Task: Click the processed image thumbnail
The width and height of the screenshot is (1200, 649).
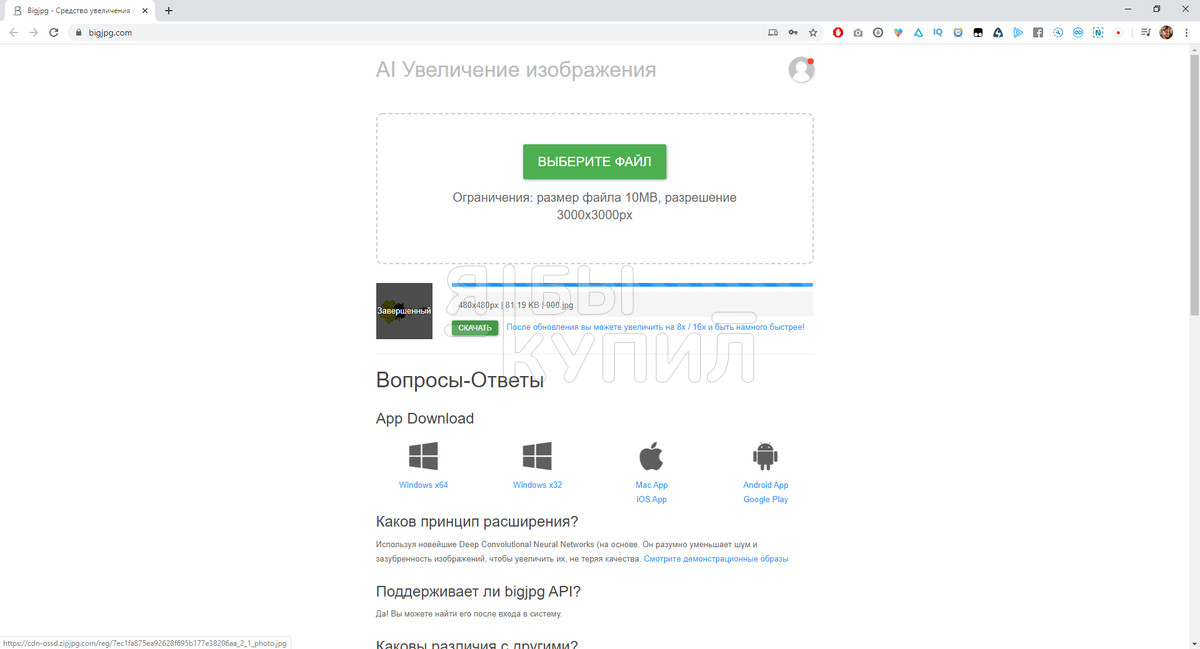Action: (404, 311)
